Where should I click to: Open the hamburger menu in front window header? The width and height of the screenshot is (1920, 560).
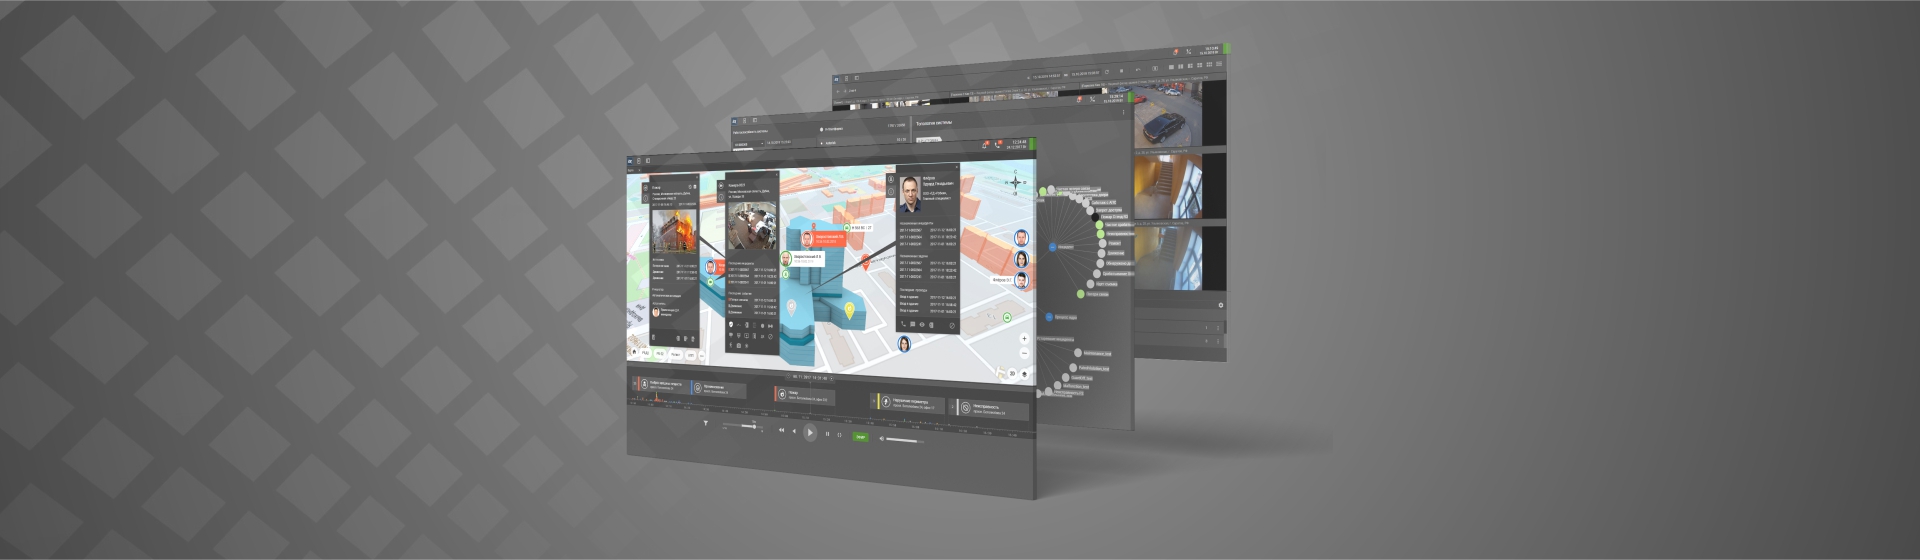[641, 160]
